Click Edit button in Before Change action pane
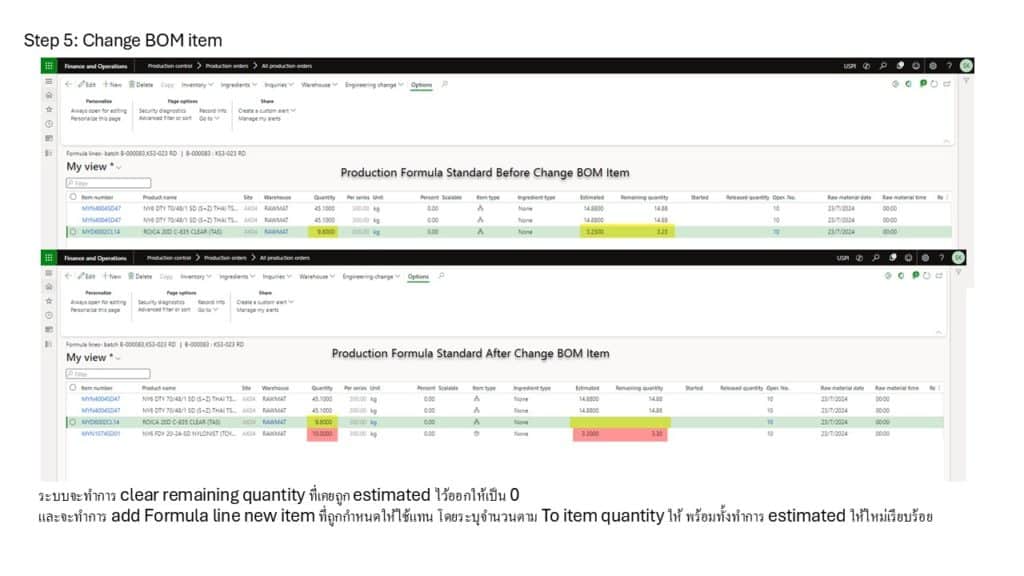 tap(87, 85)
